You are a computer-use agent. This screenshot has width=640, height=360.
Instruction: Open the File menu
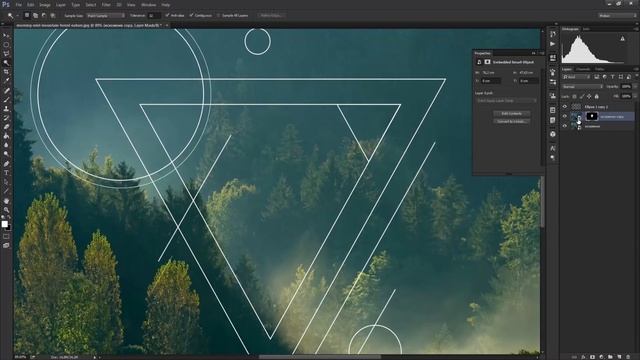(19, 5)
